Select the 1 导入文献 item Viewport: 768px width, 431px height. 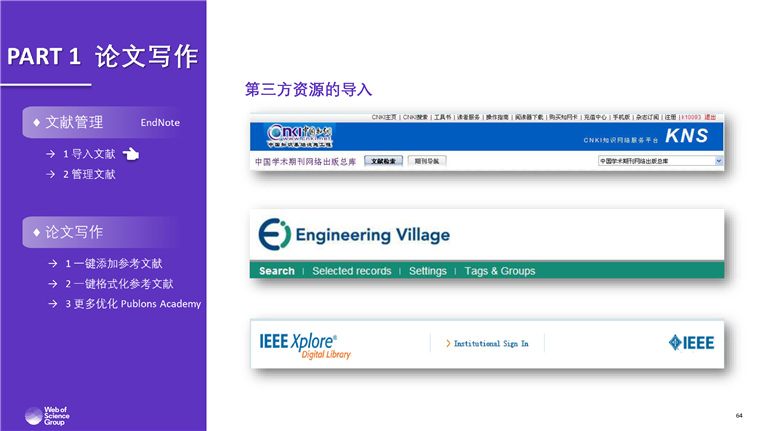click(89, 154)
